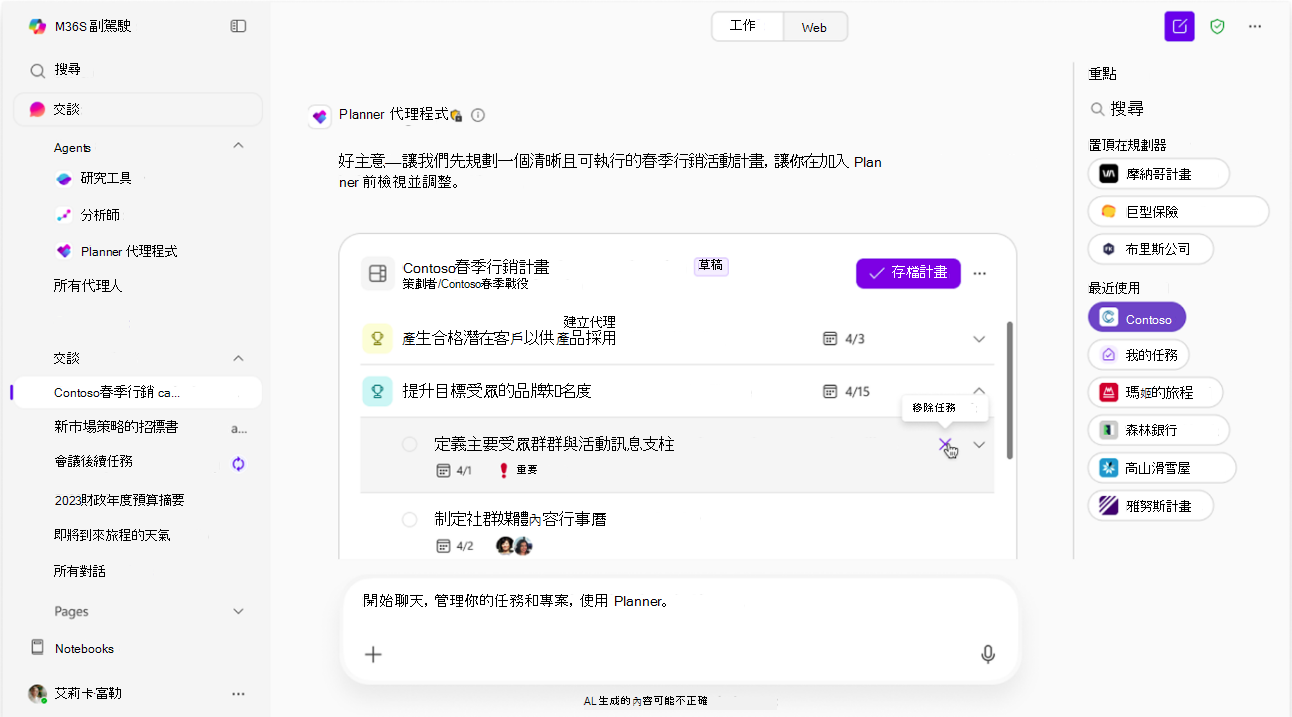
Task: Select the 布里斯公司 pinned plan
Action: pos(1152,249)
